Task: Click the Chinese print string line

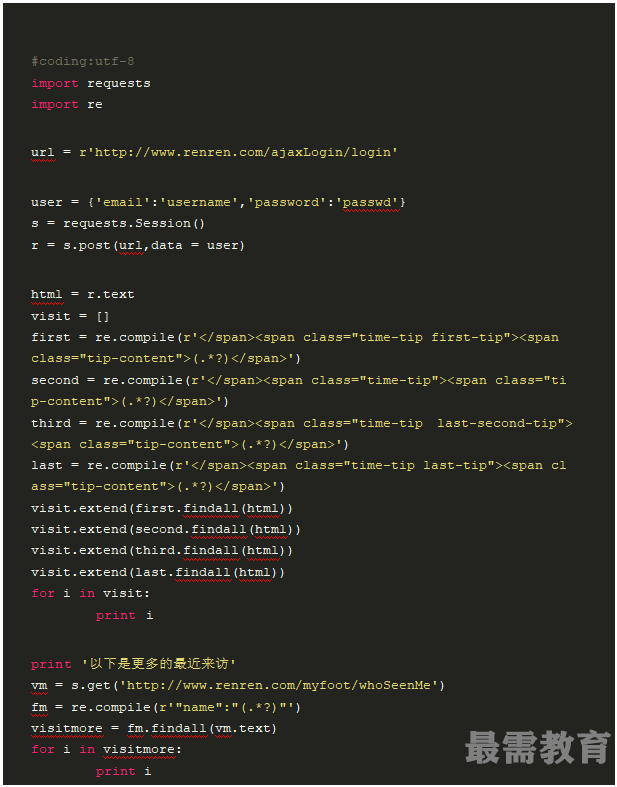Action: pyautogui.click(x=133, y=664)
